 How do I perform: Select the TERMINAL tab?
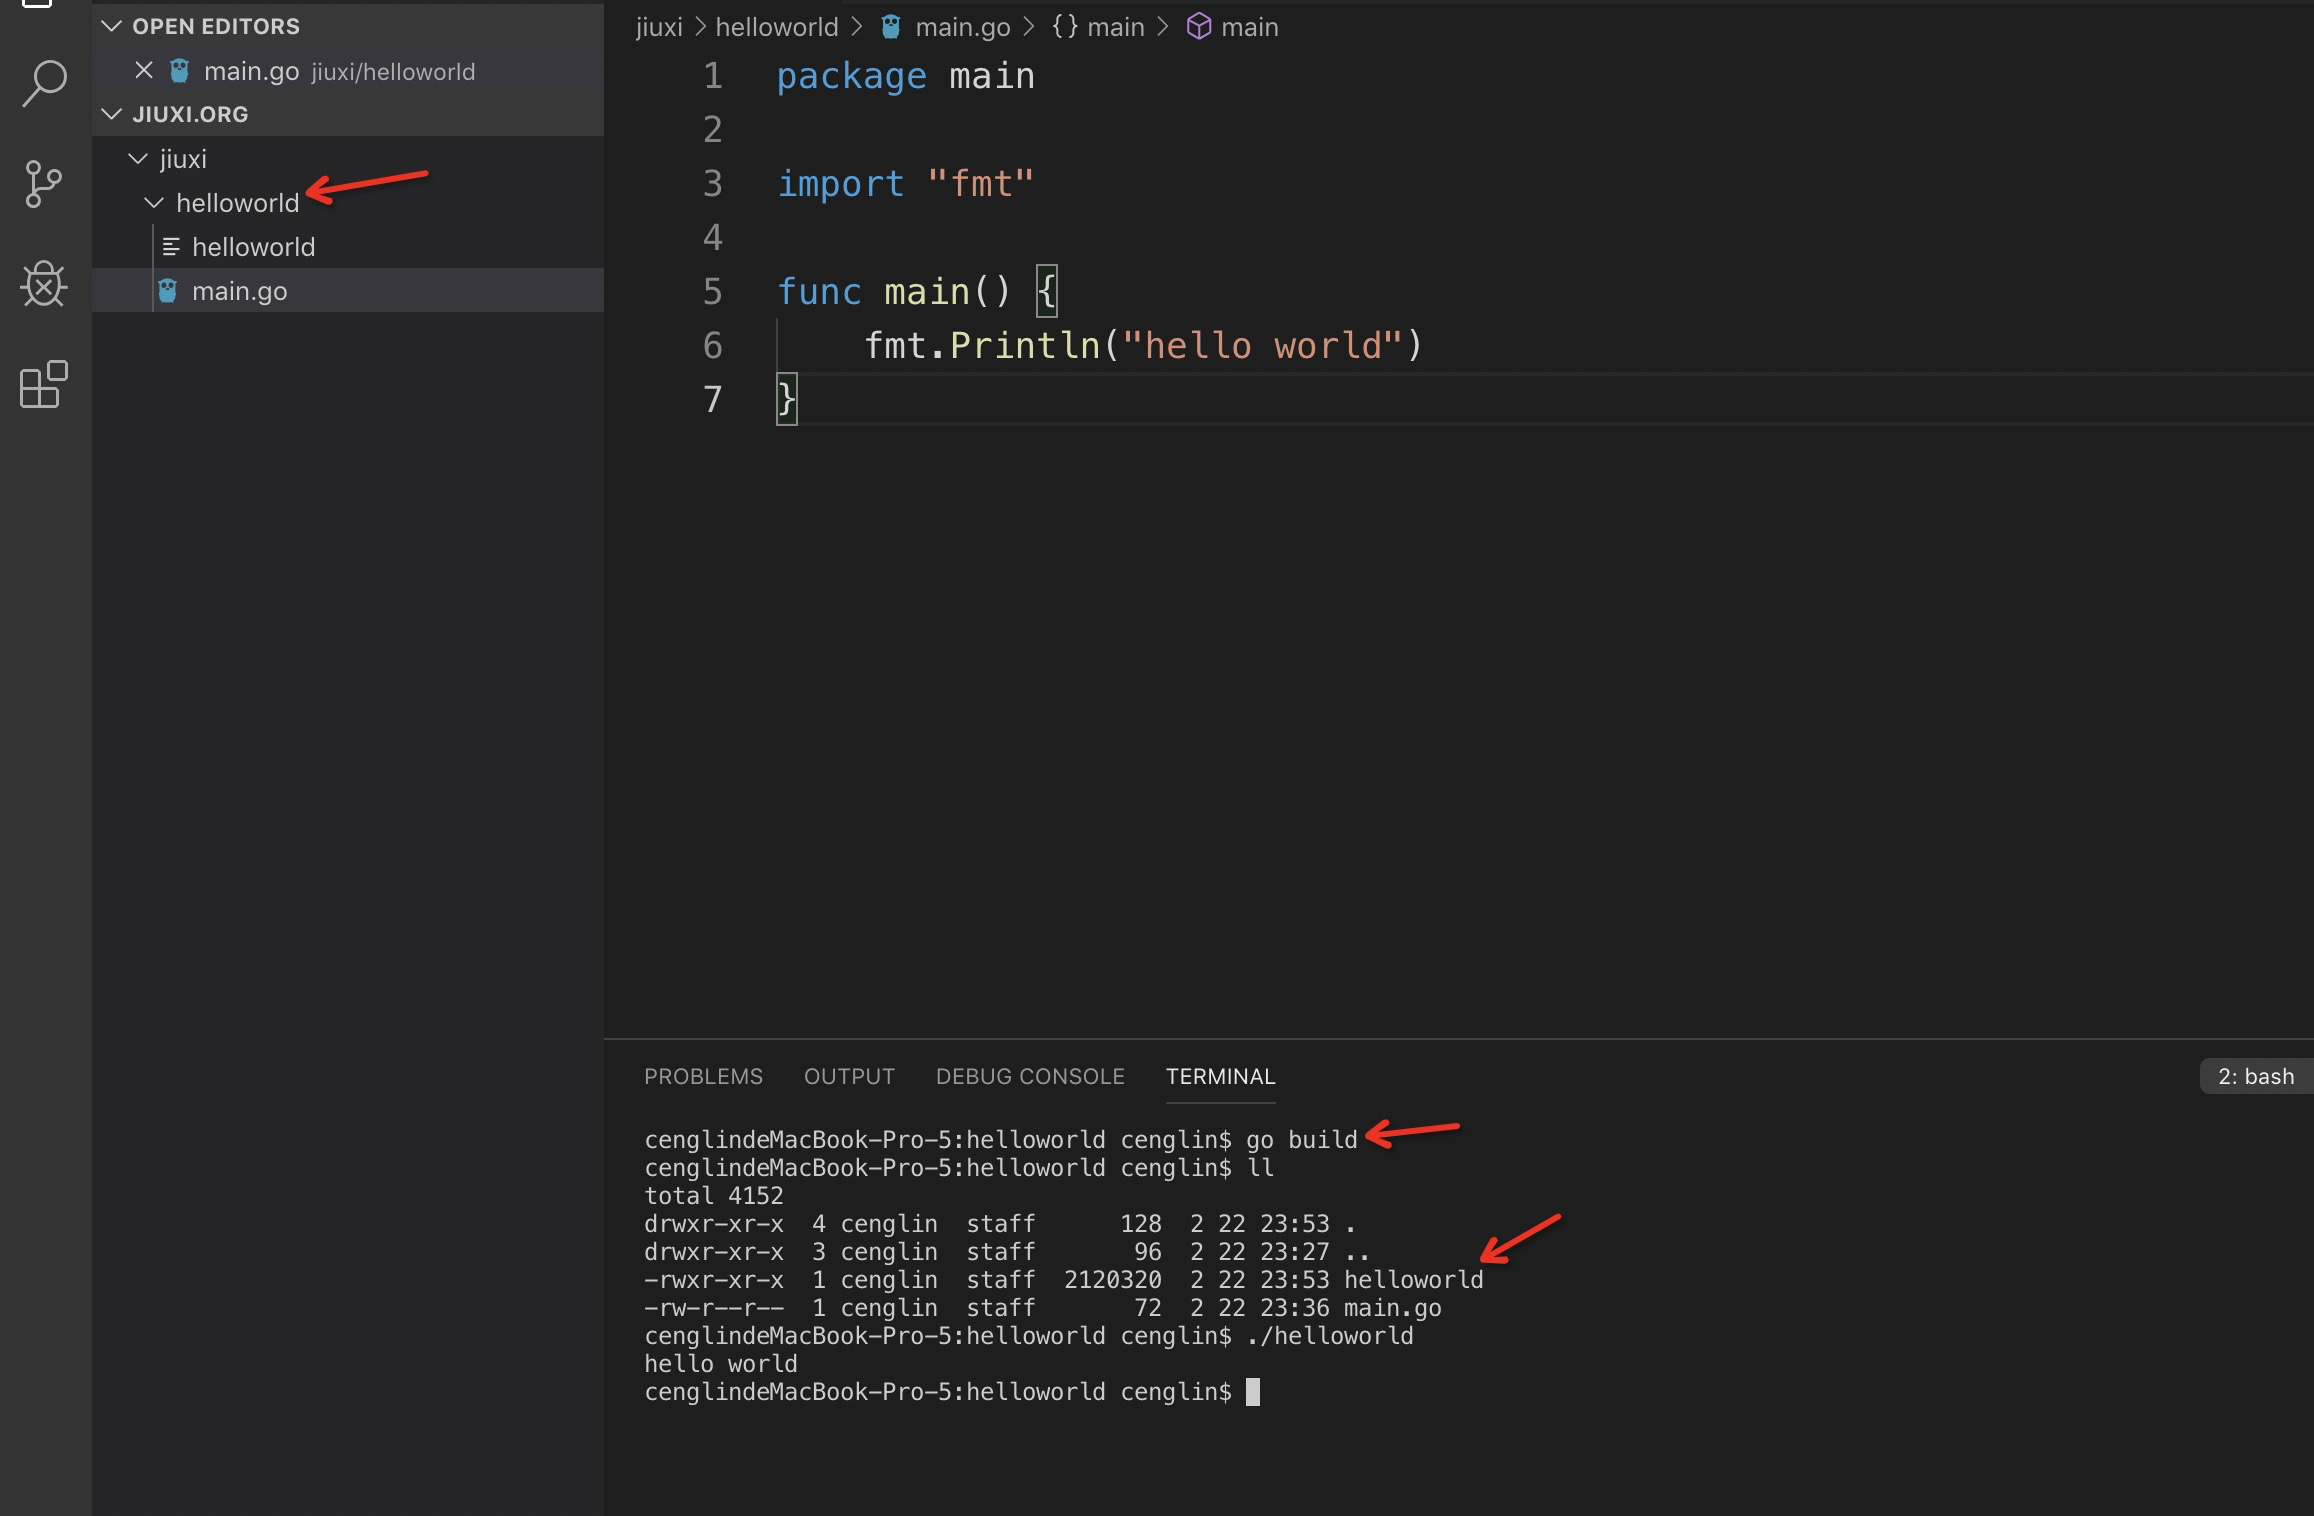[x=1220, y=1076]
